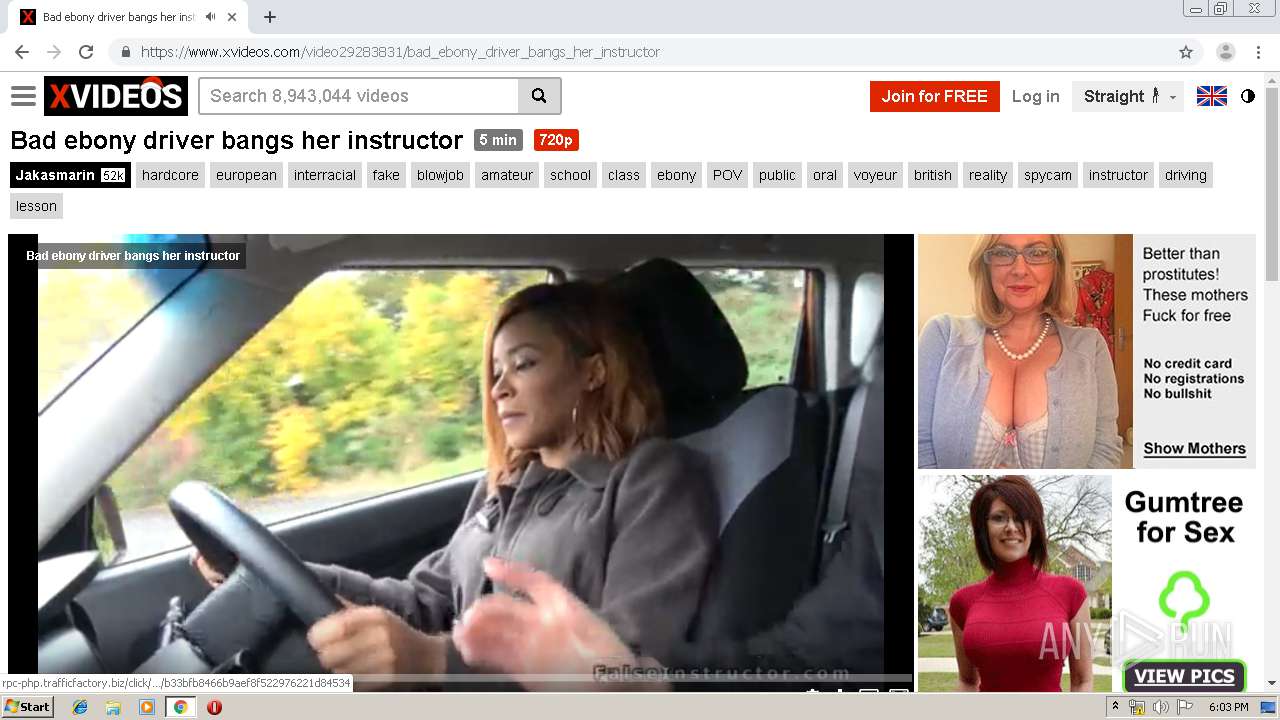The width and height of the screenshot is (1280, 720).
Task: Open the Chrome profile avatar
Action: point(1226,52)
